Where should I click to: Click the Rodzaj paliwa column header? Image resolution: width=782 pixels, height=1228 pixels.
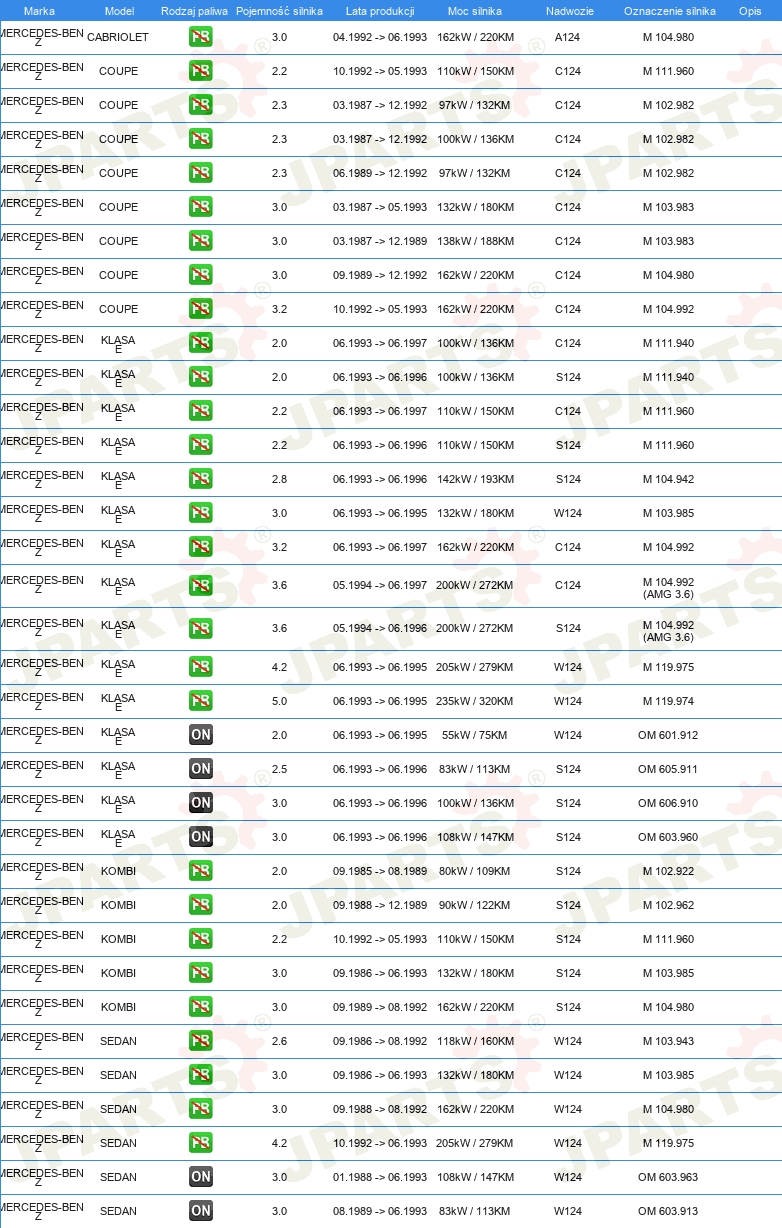pos(194,11)
